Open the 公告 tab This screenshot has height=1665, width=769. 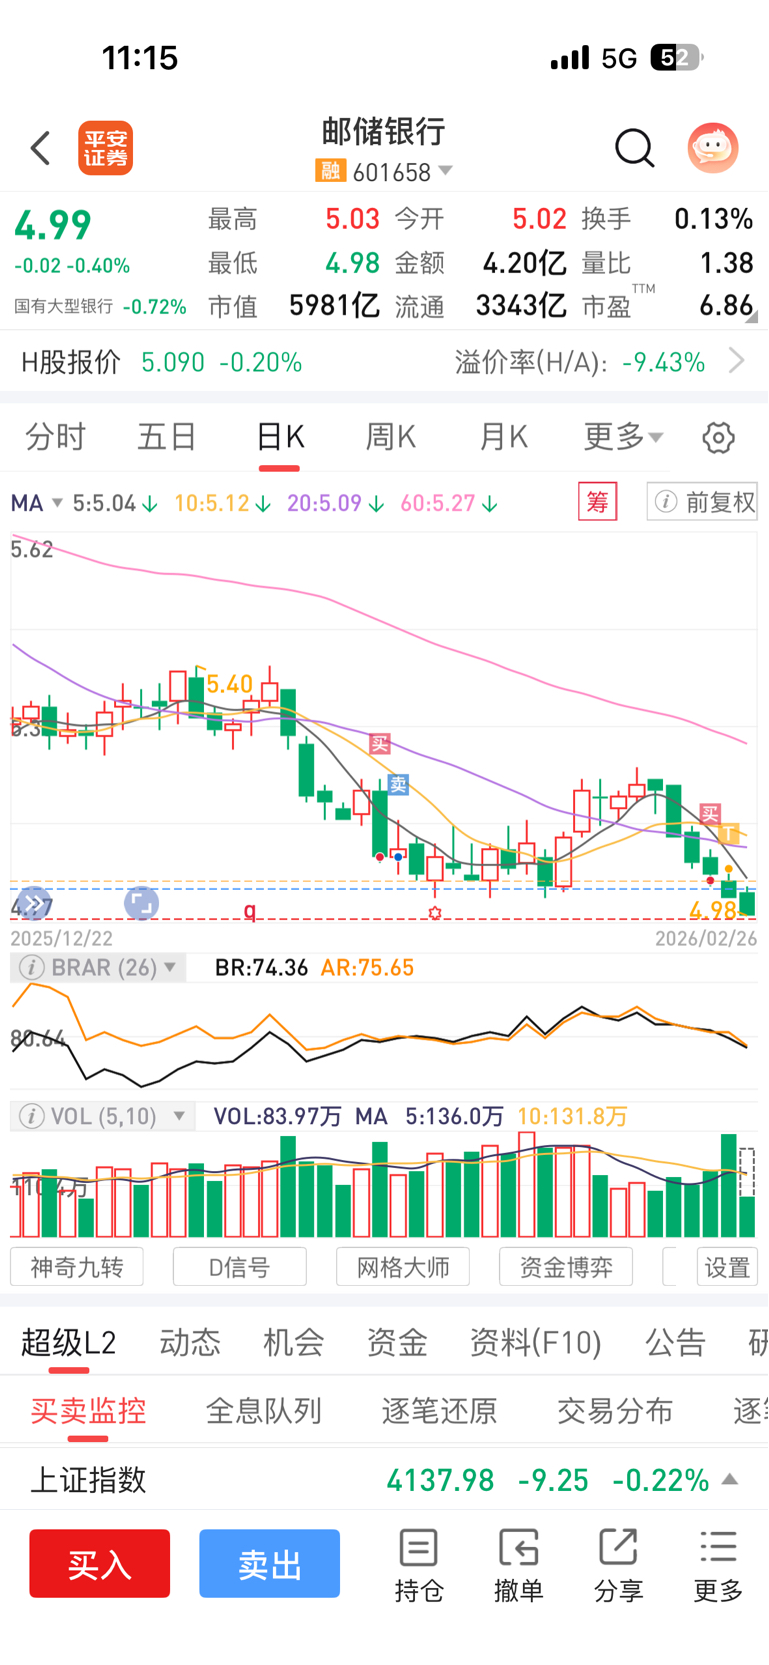coord(675,1342)
